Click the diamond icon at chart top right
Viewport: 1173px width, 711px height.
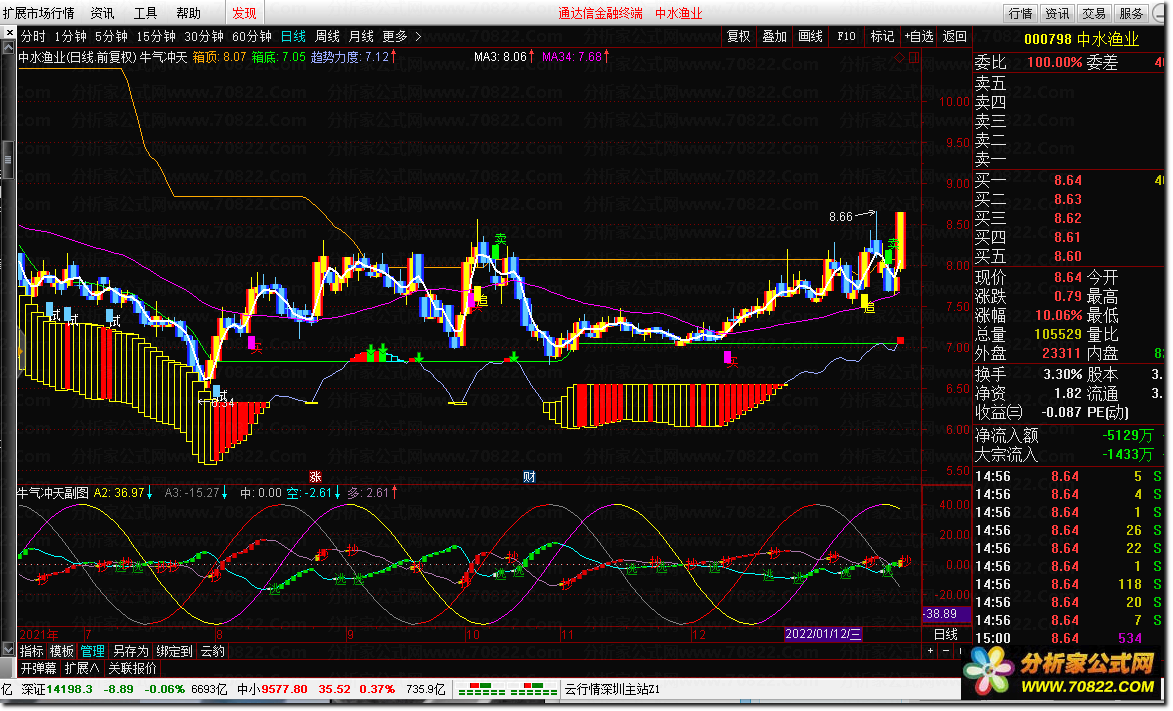(x=900, y=57)
